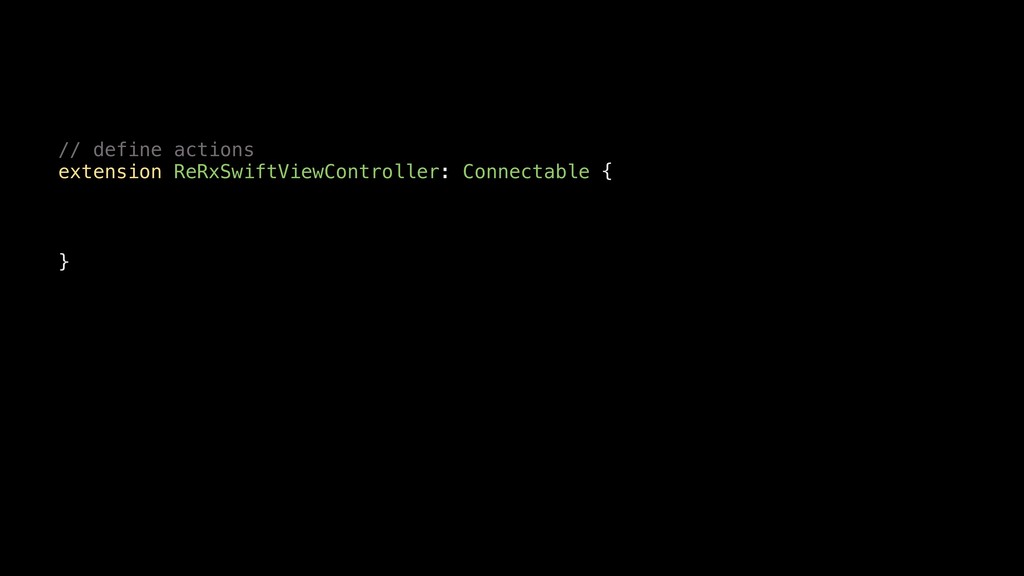Viewport: 1024px width, 576px height.
Task: Click the capital "C" starting Connectable
Action: click(x=468, y=172)
